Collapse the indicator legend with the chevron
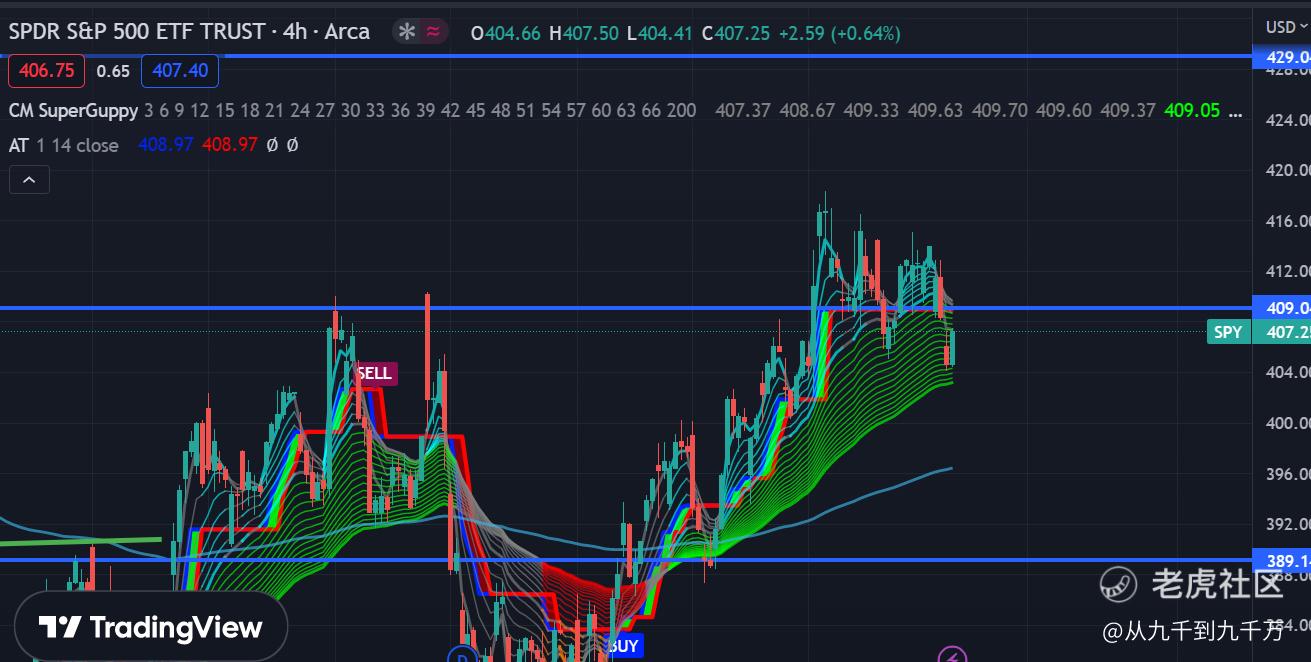Viewport: 1311px width, 662px height. click(x=29, y=180)
